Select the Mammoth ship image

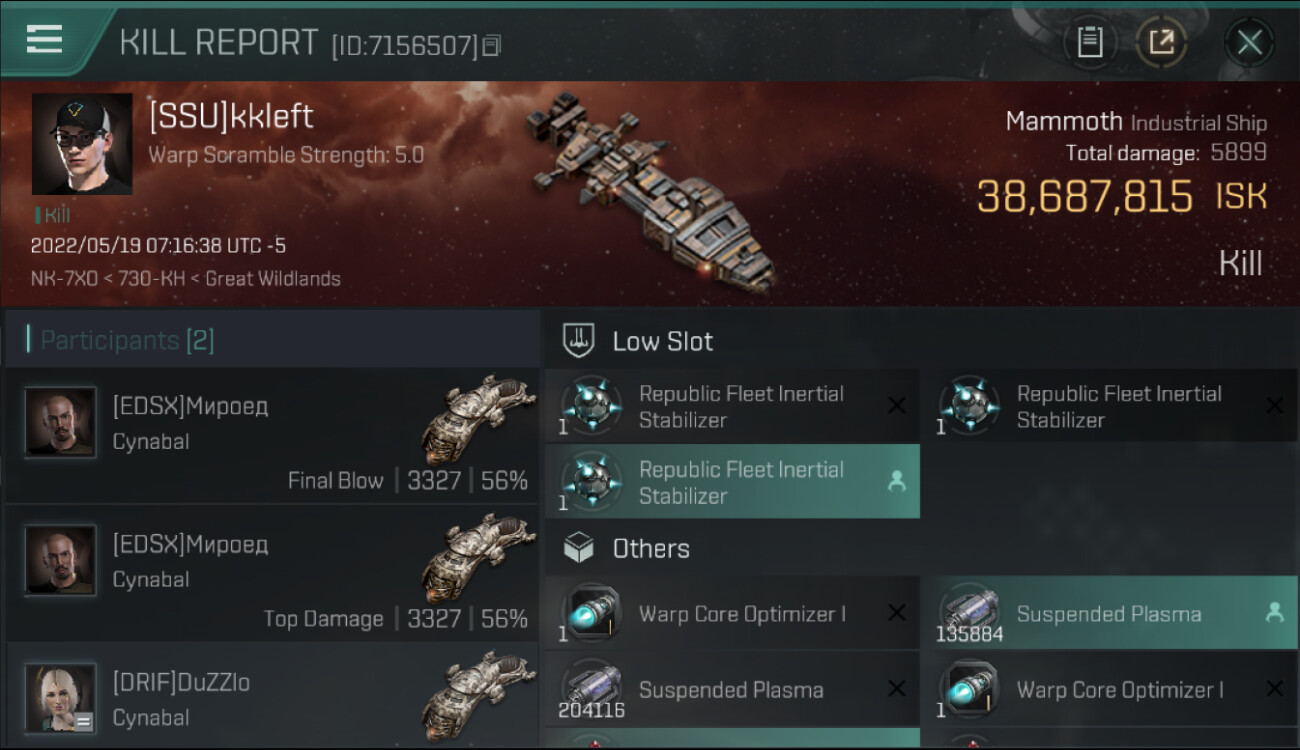point(650,190)
